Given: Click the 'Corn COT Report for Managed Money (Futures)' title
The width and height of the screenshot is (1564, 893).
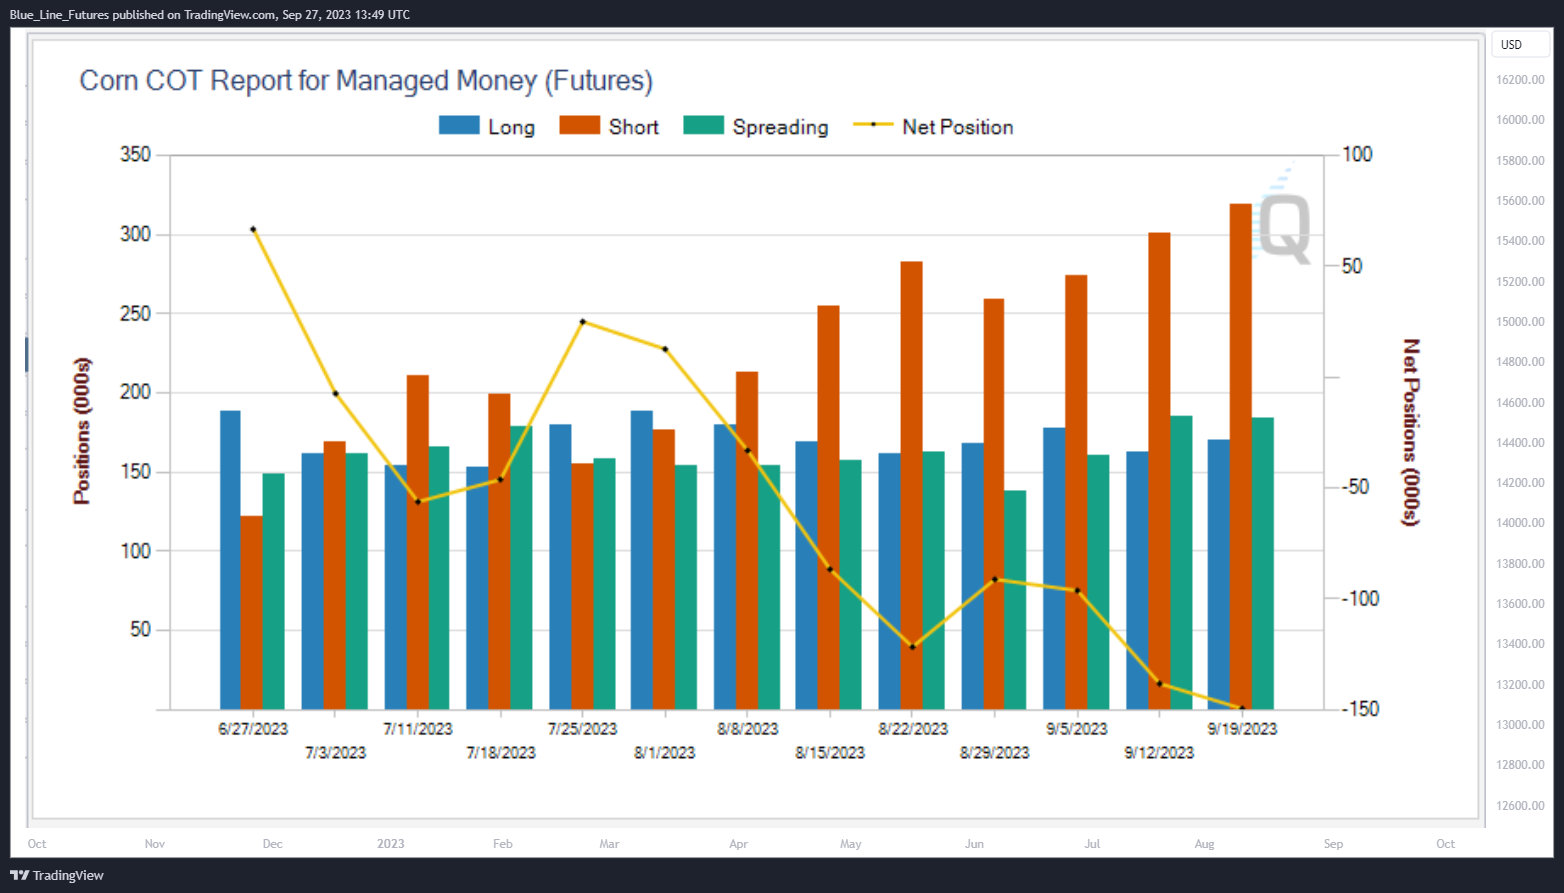Looking at the screenshot, I should pyautogui.click(x=366, y=81).
